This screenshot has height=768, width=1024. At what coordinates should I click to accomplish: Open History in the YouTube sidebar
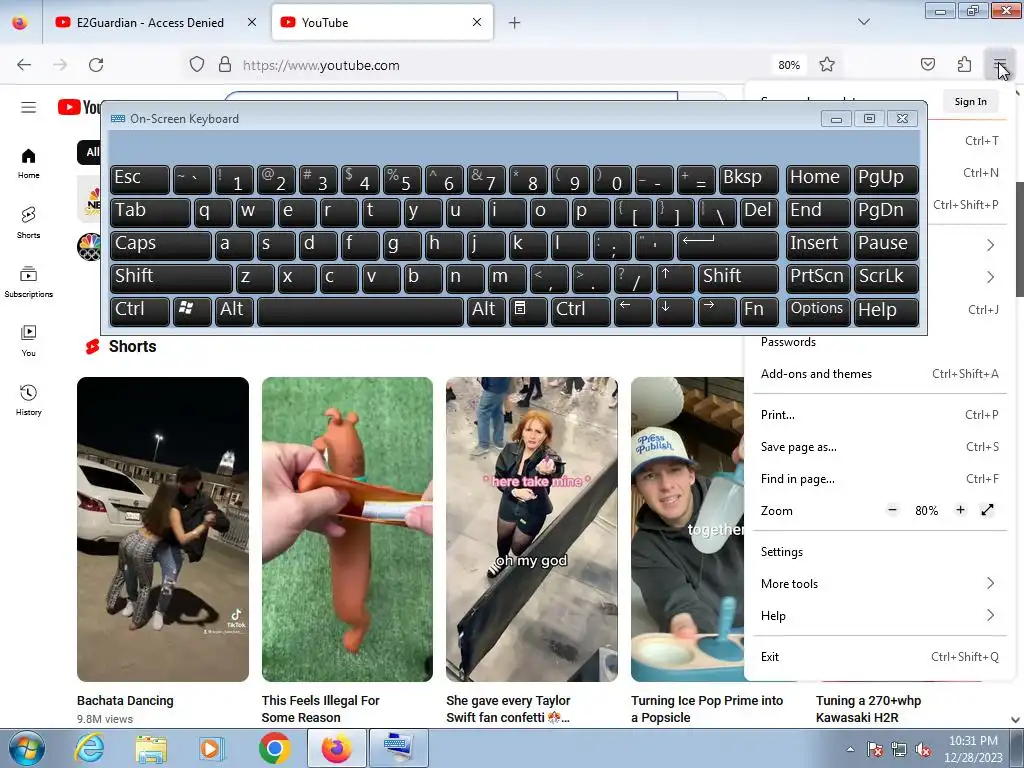coord(28,400)
